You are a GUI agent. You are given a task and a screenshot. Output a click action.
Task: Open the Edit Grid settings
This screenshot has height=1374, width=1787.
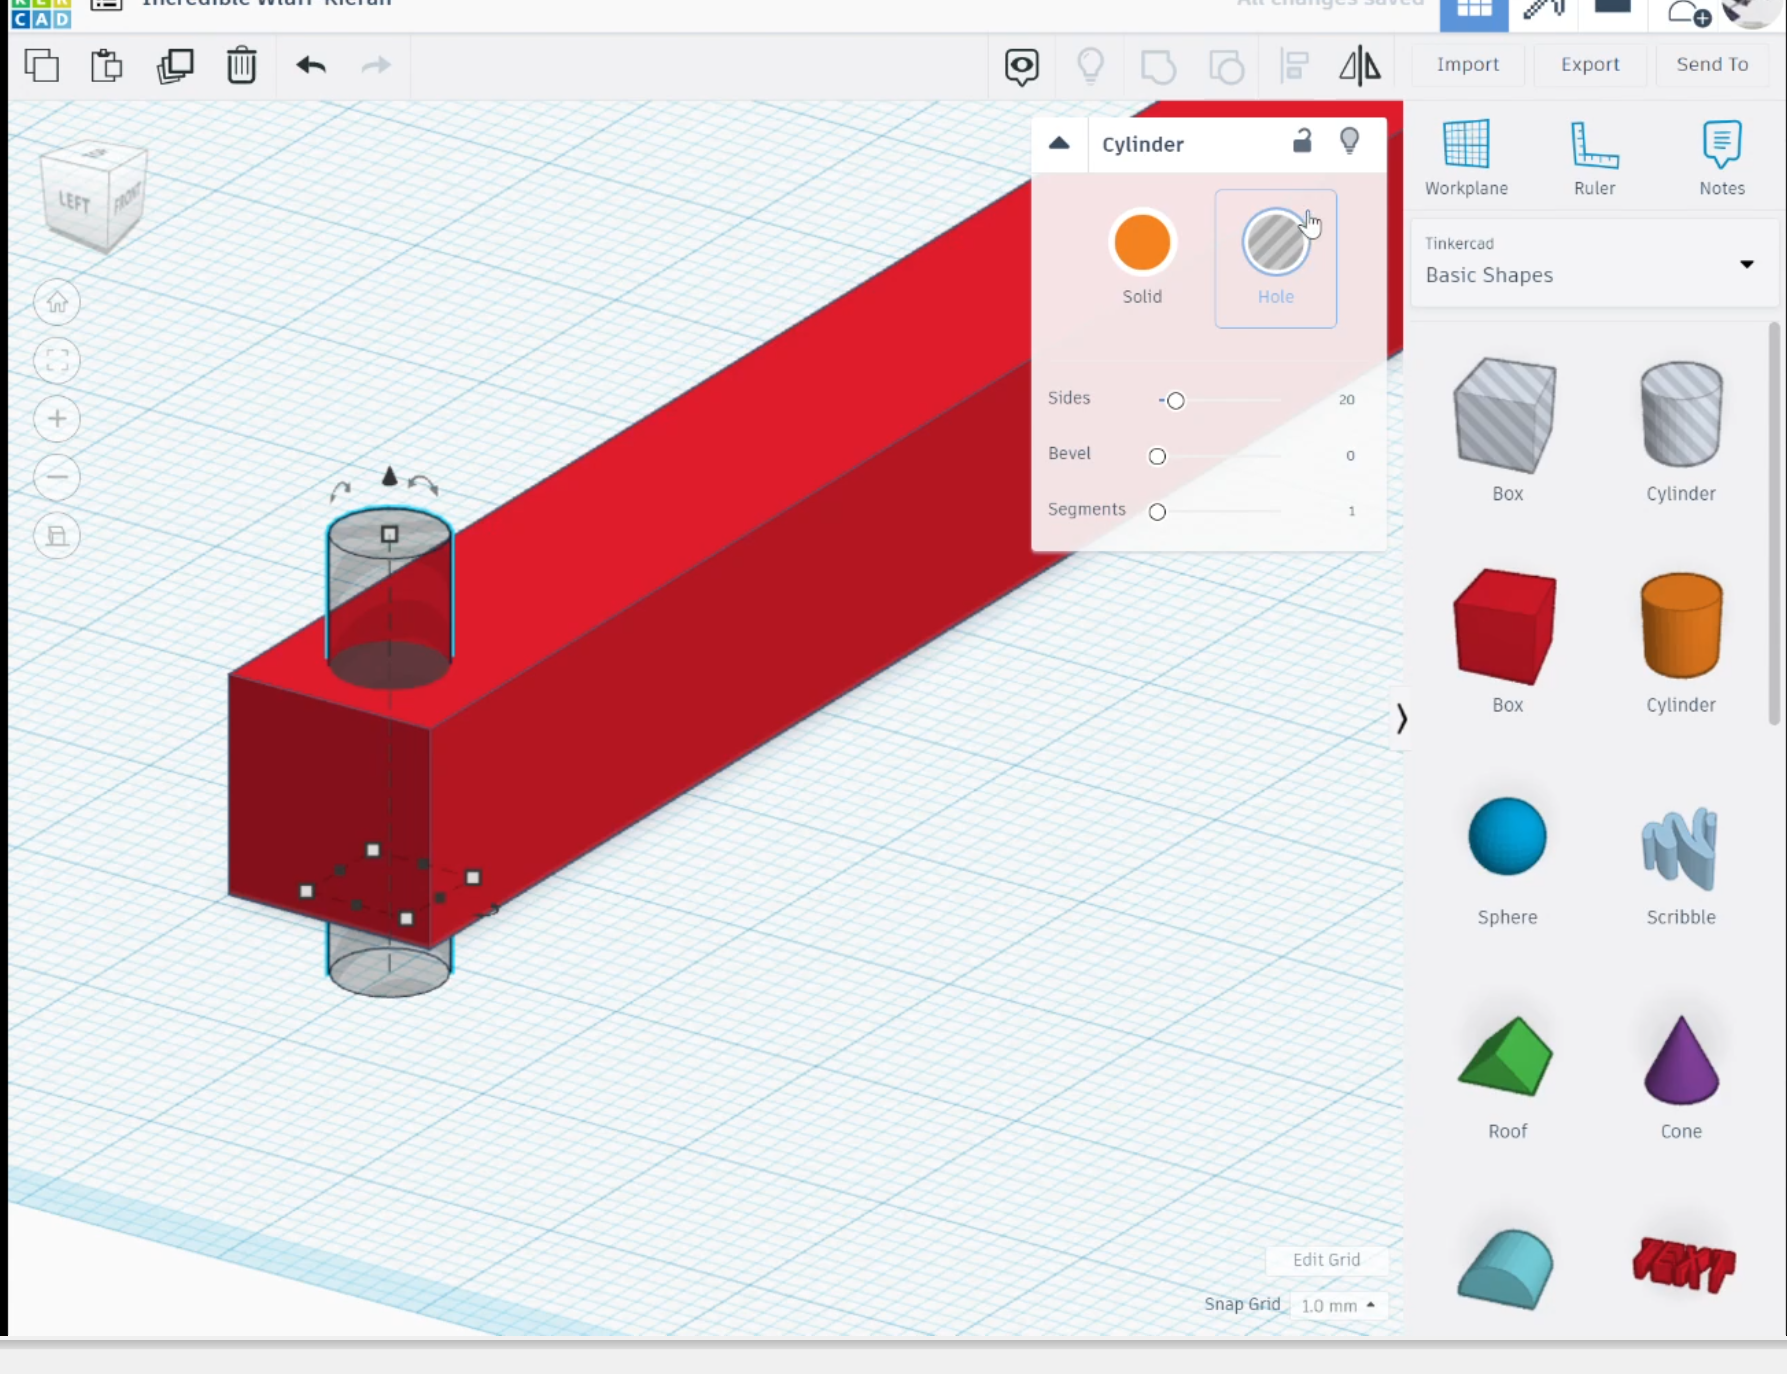(x=1326, y=1260)
